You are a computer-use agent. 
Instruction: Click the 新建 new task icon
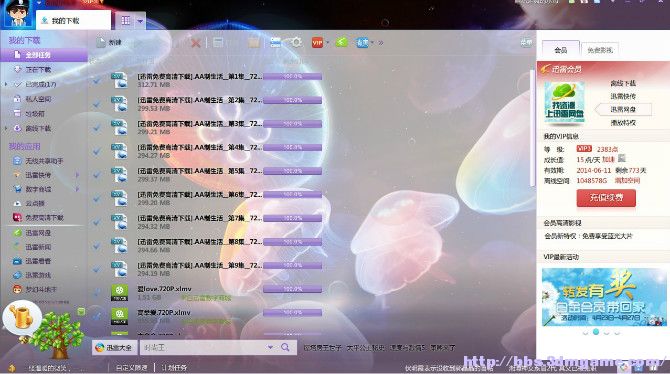point(109,43)
